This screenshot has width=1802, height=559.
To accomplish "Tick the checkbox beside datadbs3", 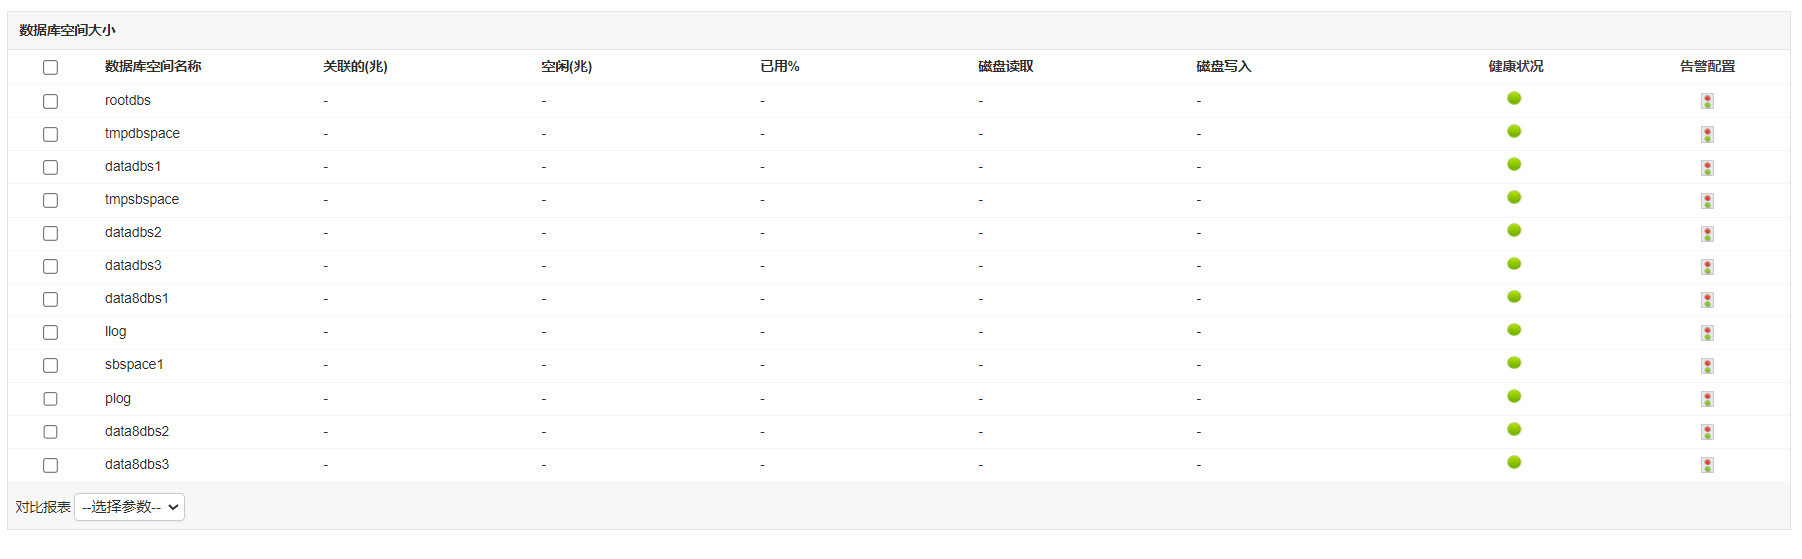I will point(50,266).
